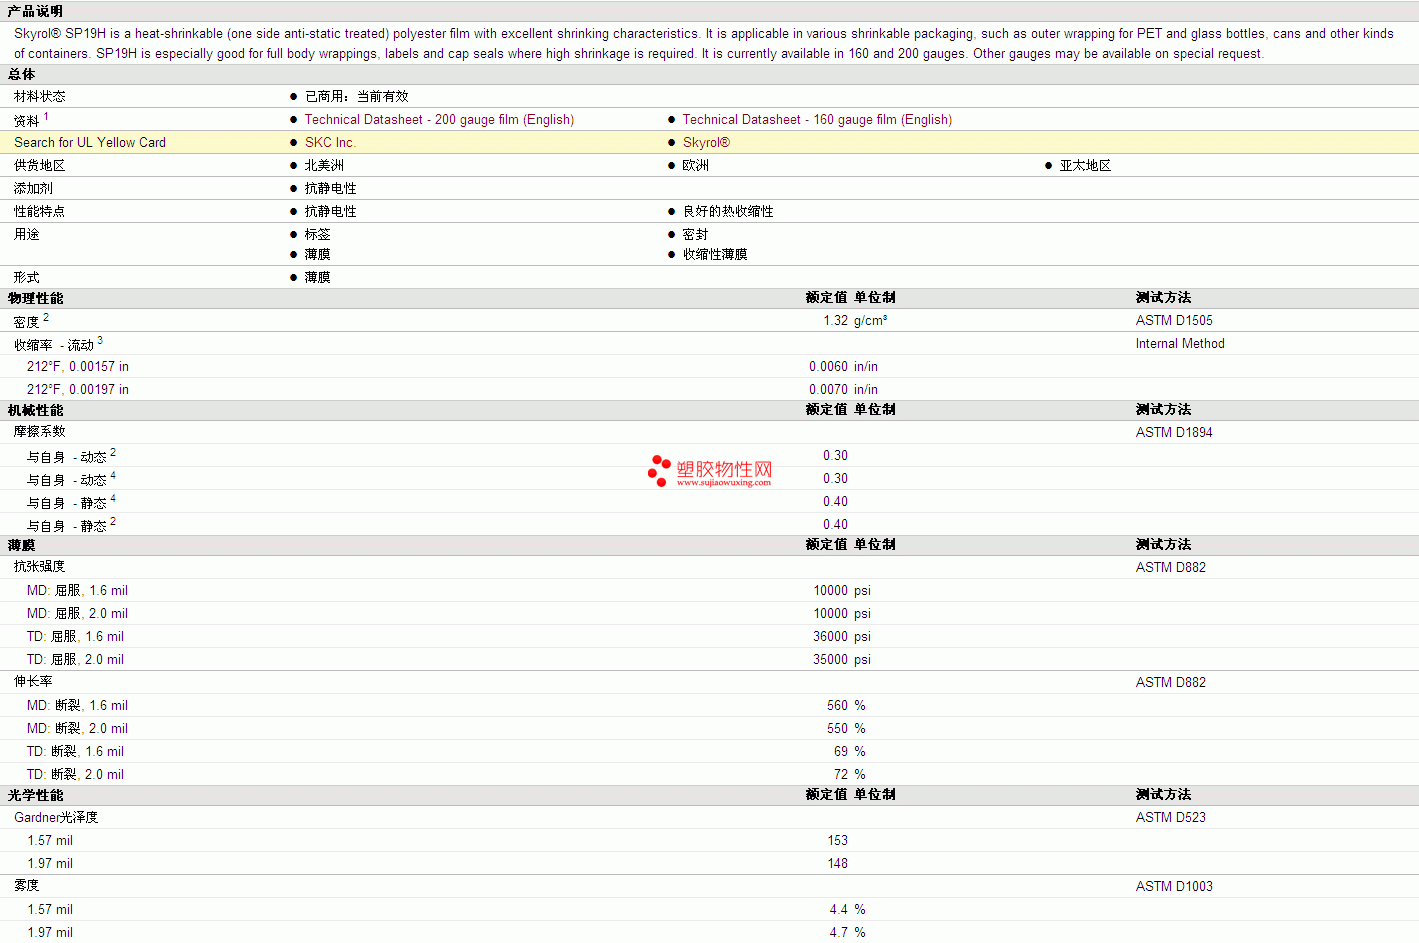Click the SKC Inc. link
This screenshot has width=1419, height=943.
330,142
